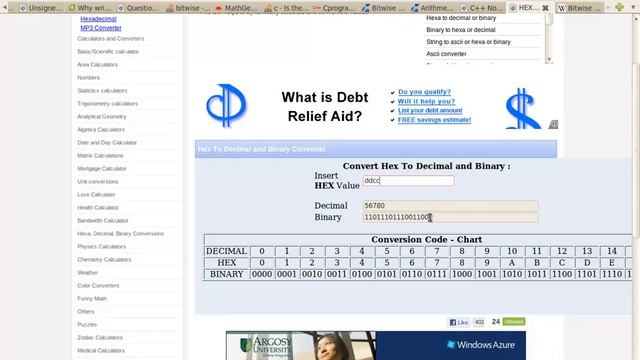Close the HEX converter browser tab
640x360 pixels.
[x=545, y=8]
